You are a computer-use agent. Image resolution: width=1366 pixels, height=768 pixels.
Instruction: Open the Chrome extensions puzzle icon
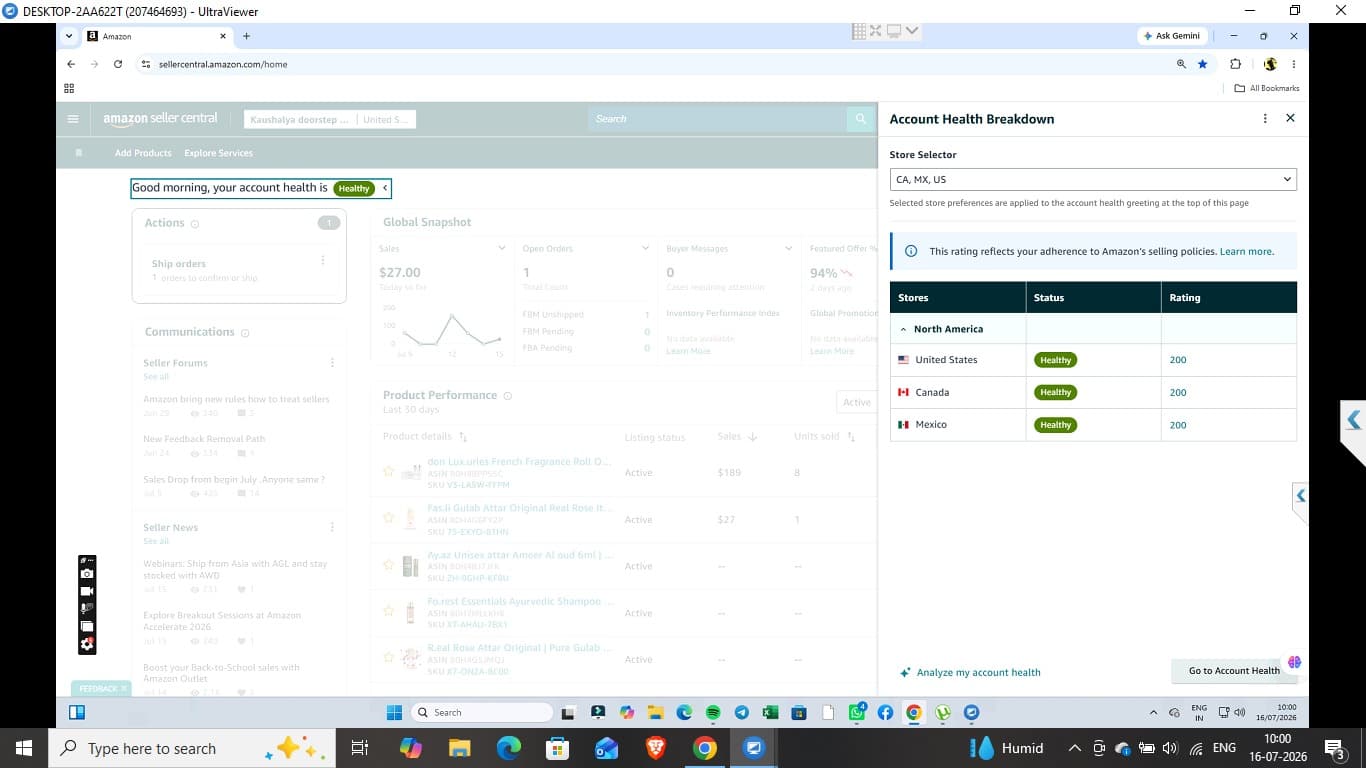[x=1235, y=64]
